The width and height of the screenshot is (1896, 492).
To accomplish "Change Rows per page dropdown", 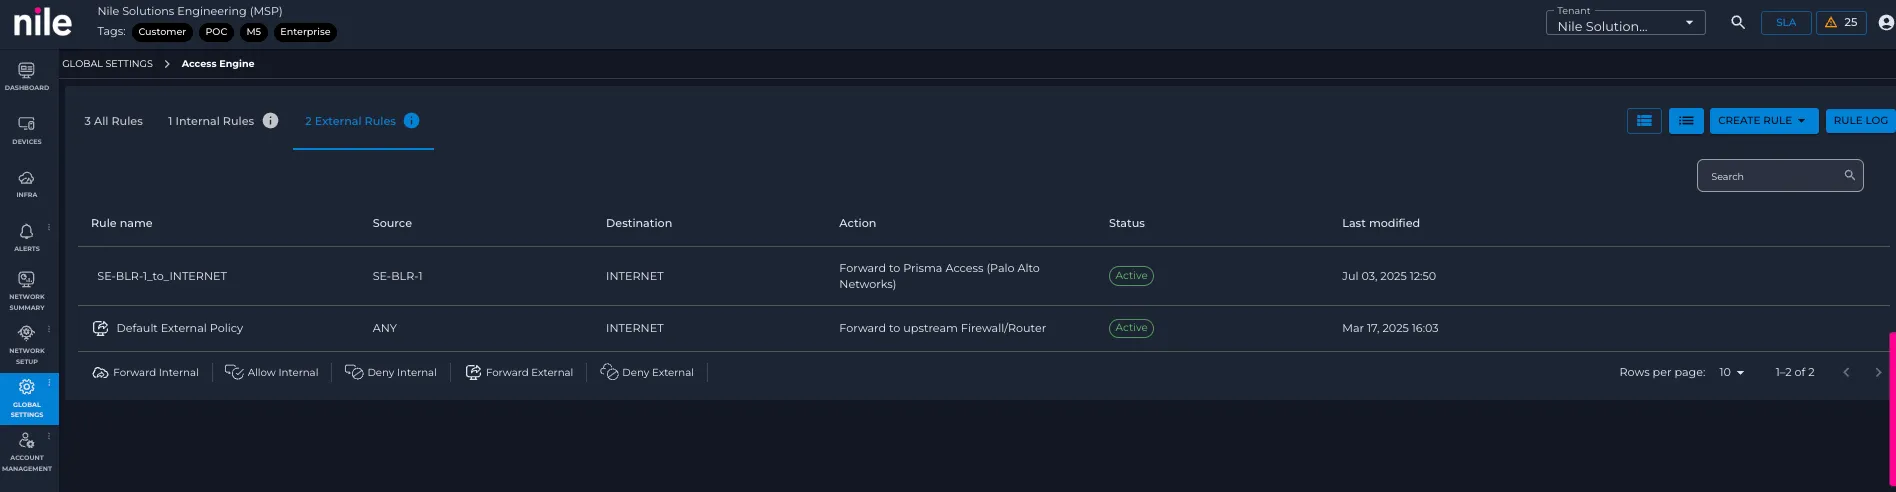I will click(1731, 372).
